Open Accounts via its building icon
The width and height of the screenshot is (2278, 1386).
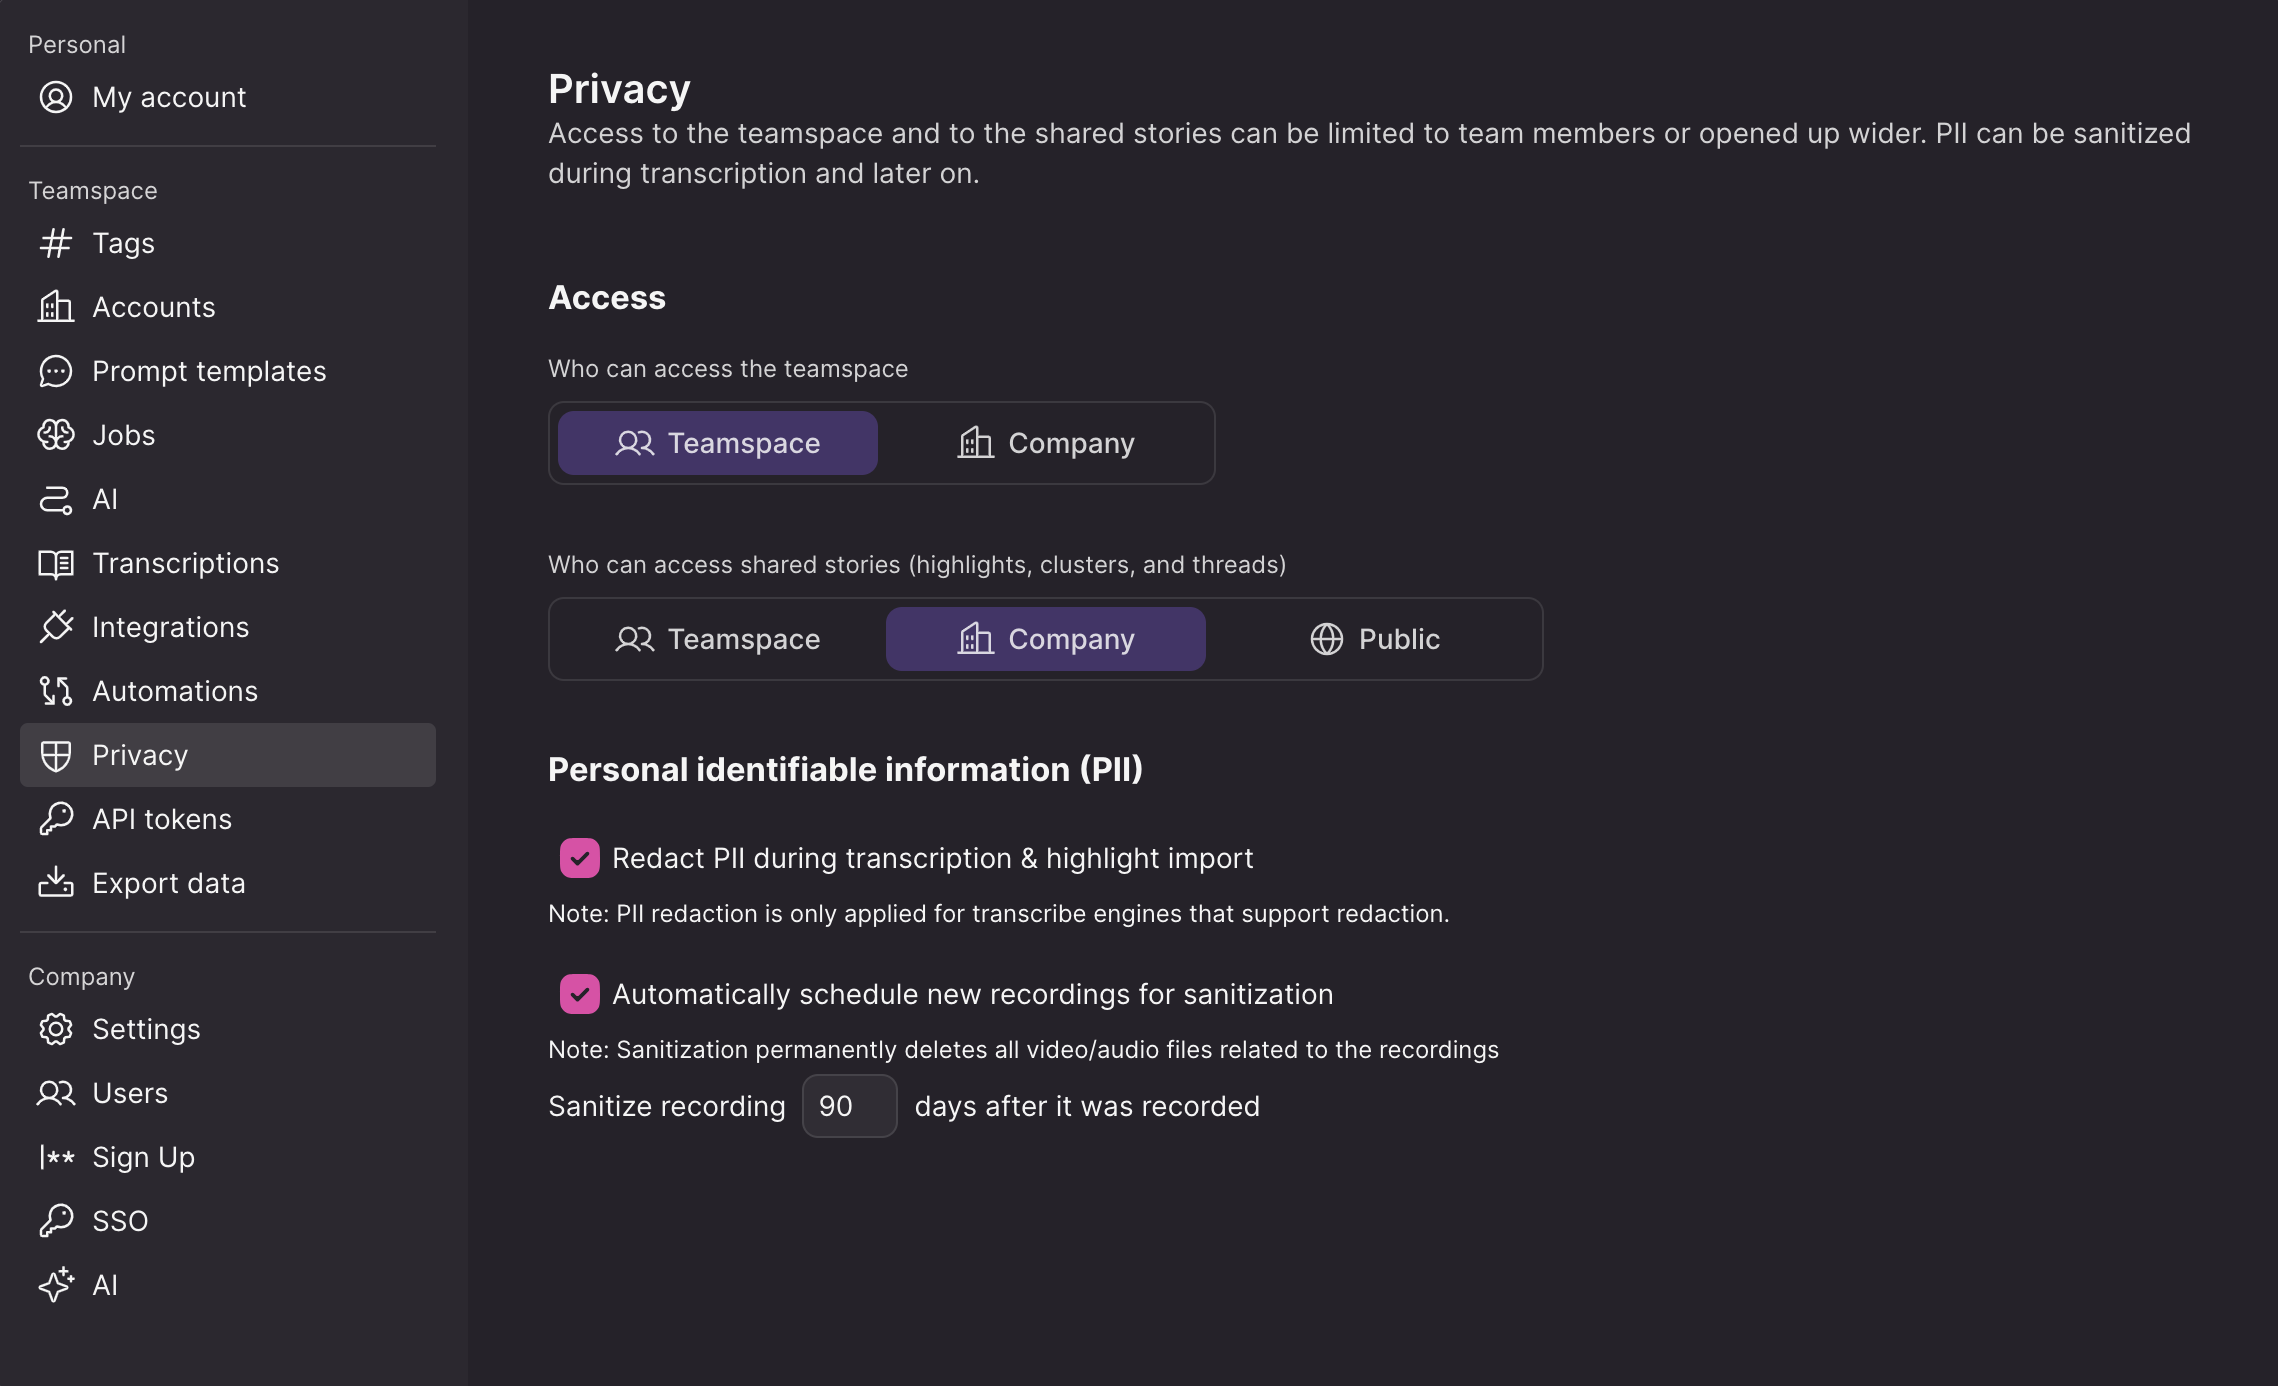click(x=56, y=307)
